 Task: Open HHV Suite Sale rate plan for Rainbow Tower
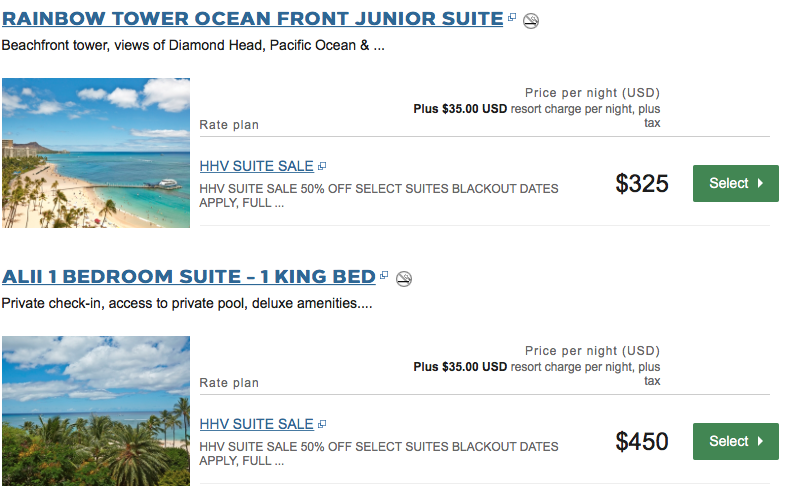(x=256, y=166)
